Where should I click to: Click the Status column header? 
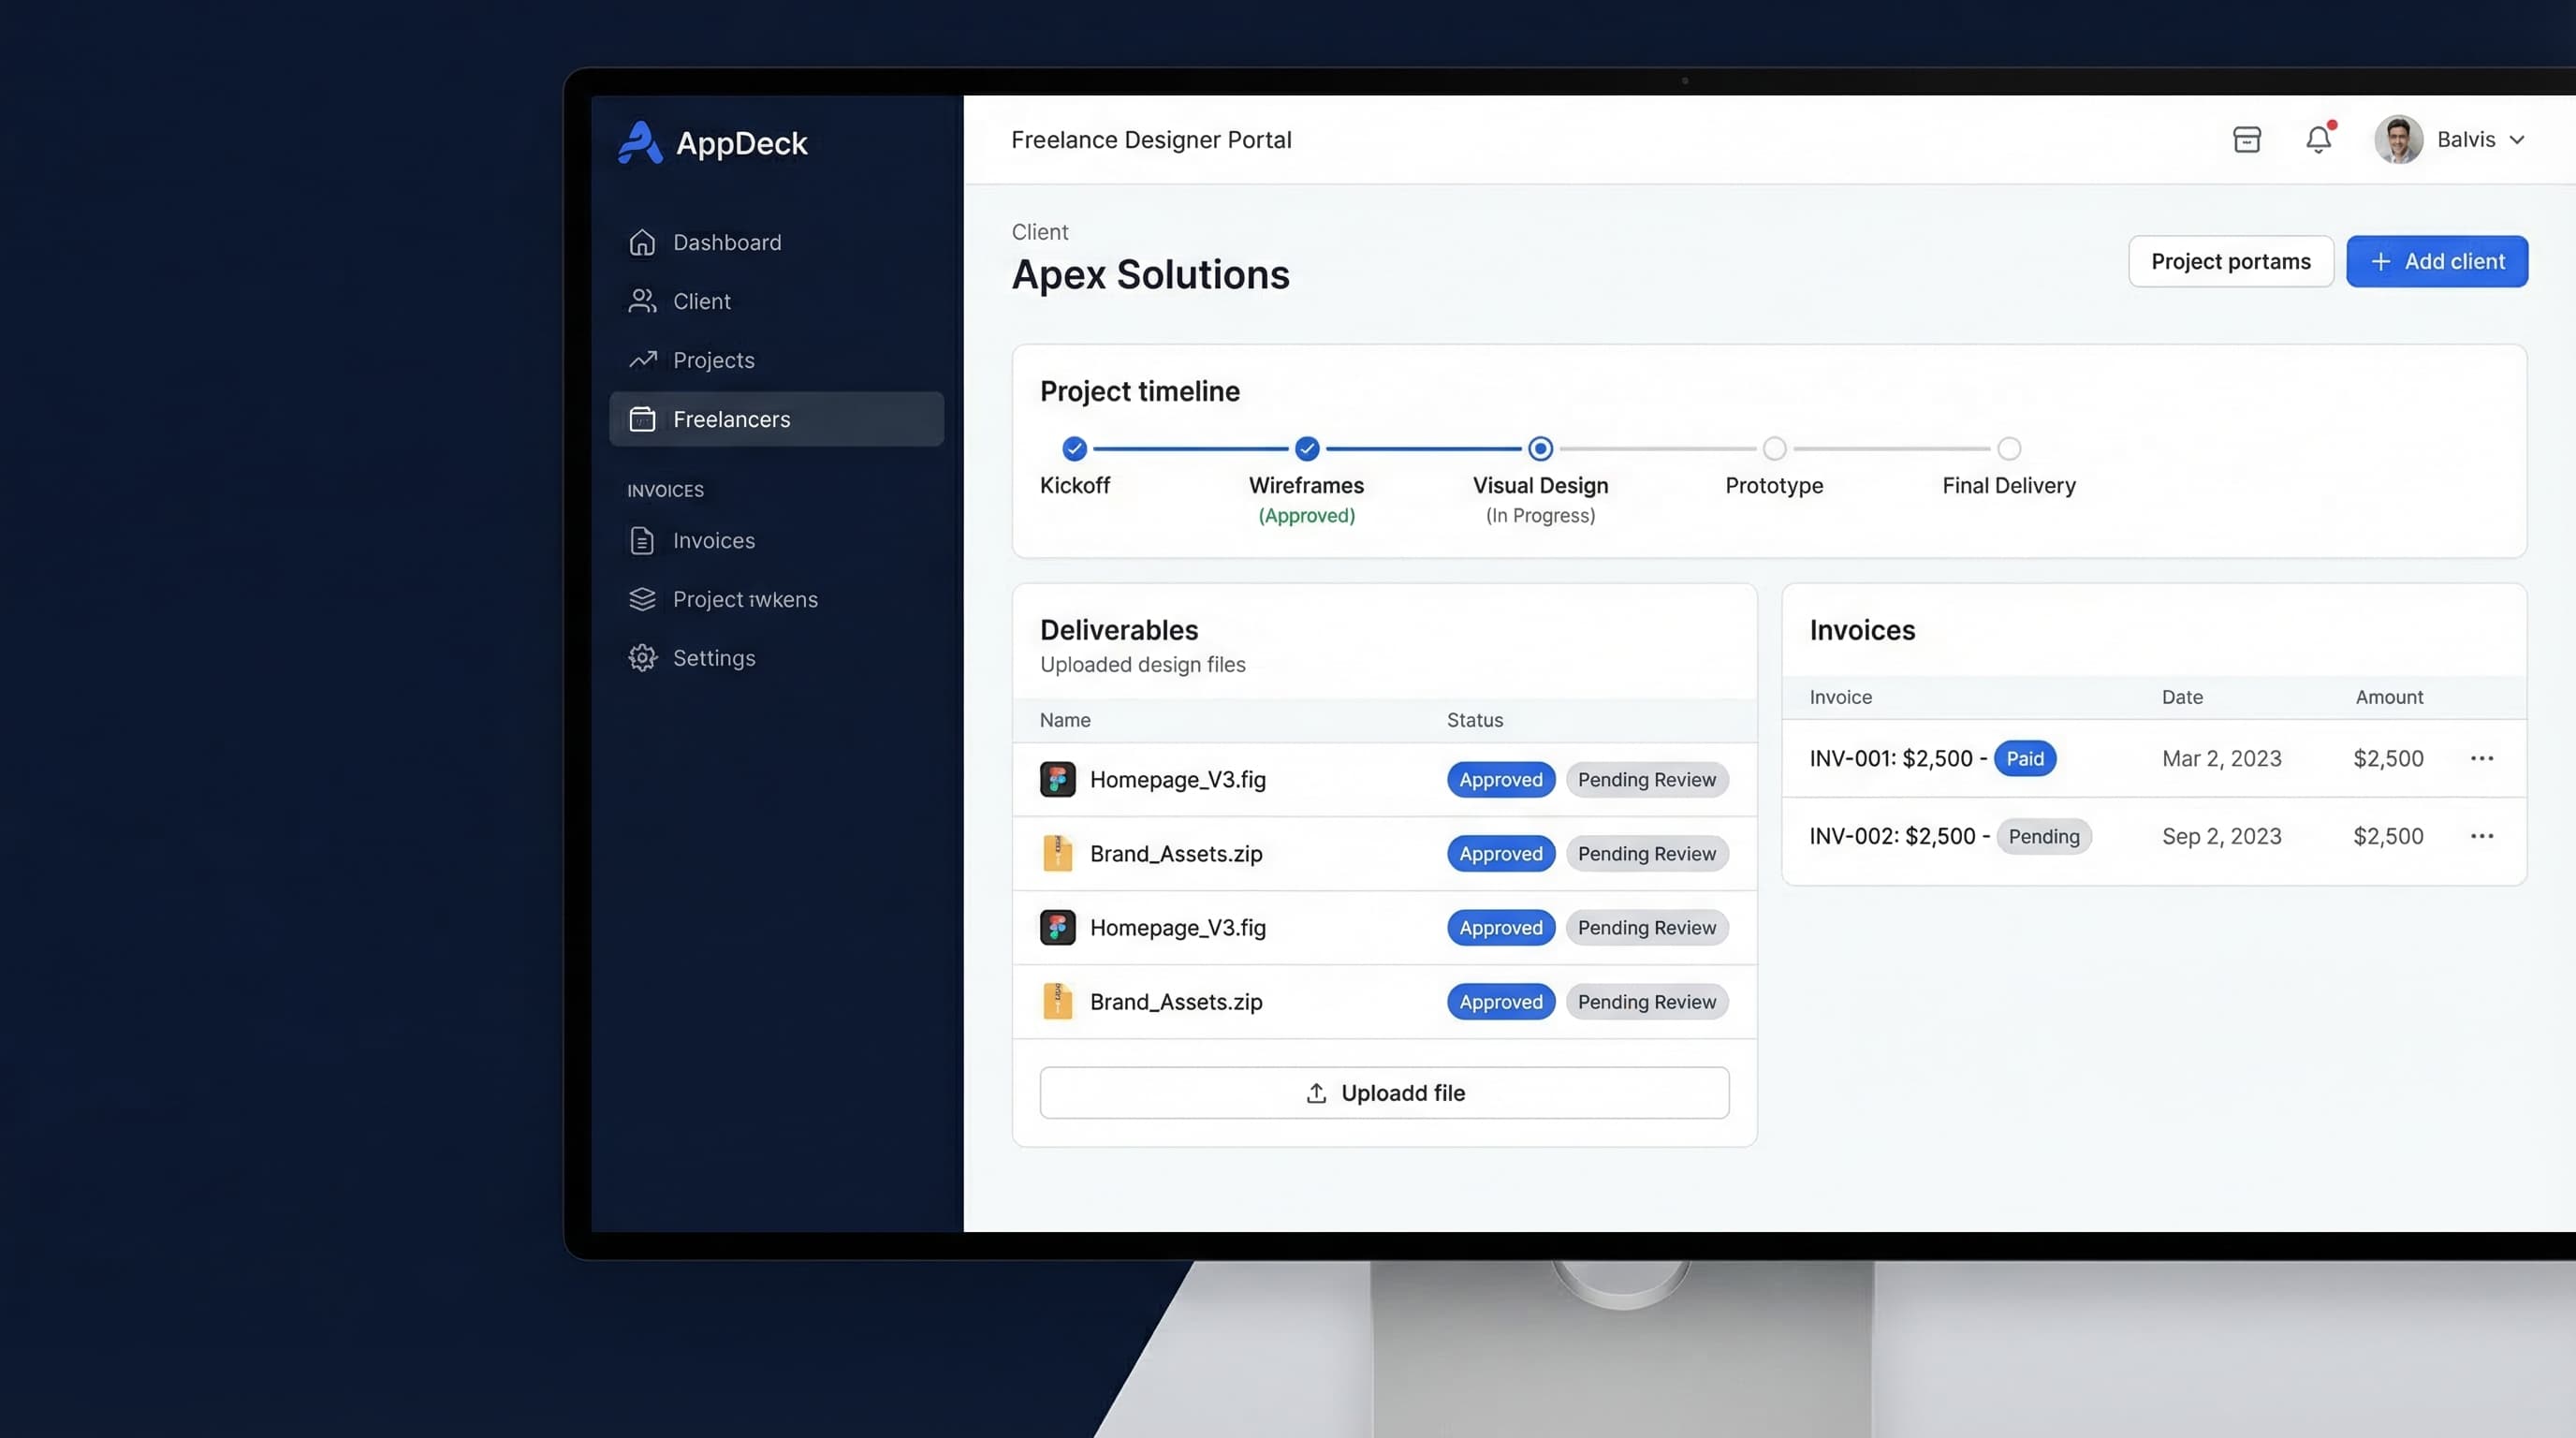(1475, 720)
